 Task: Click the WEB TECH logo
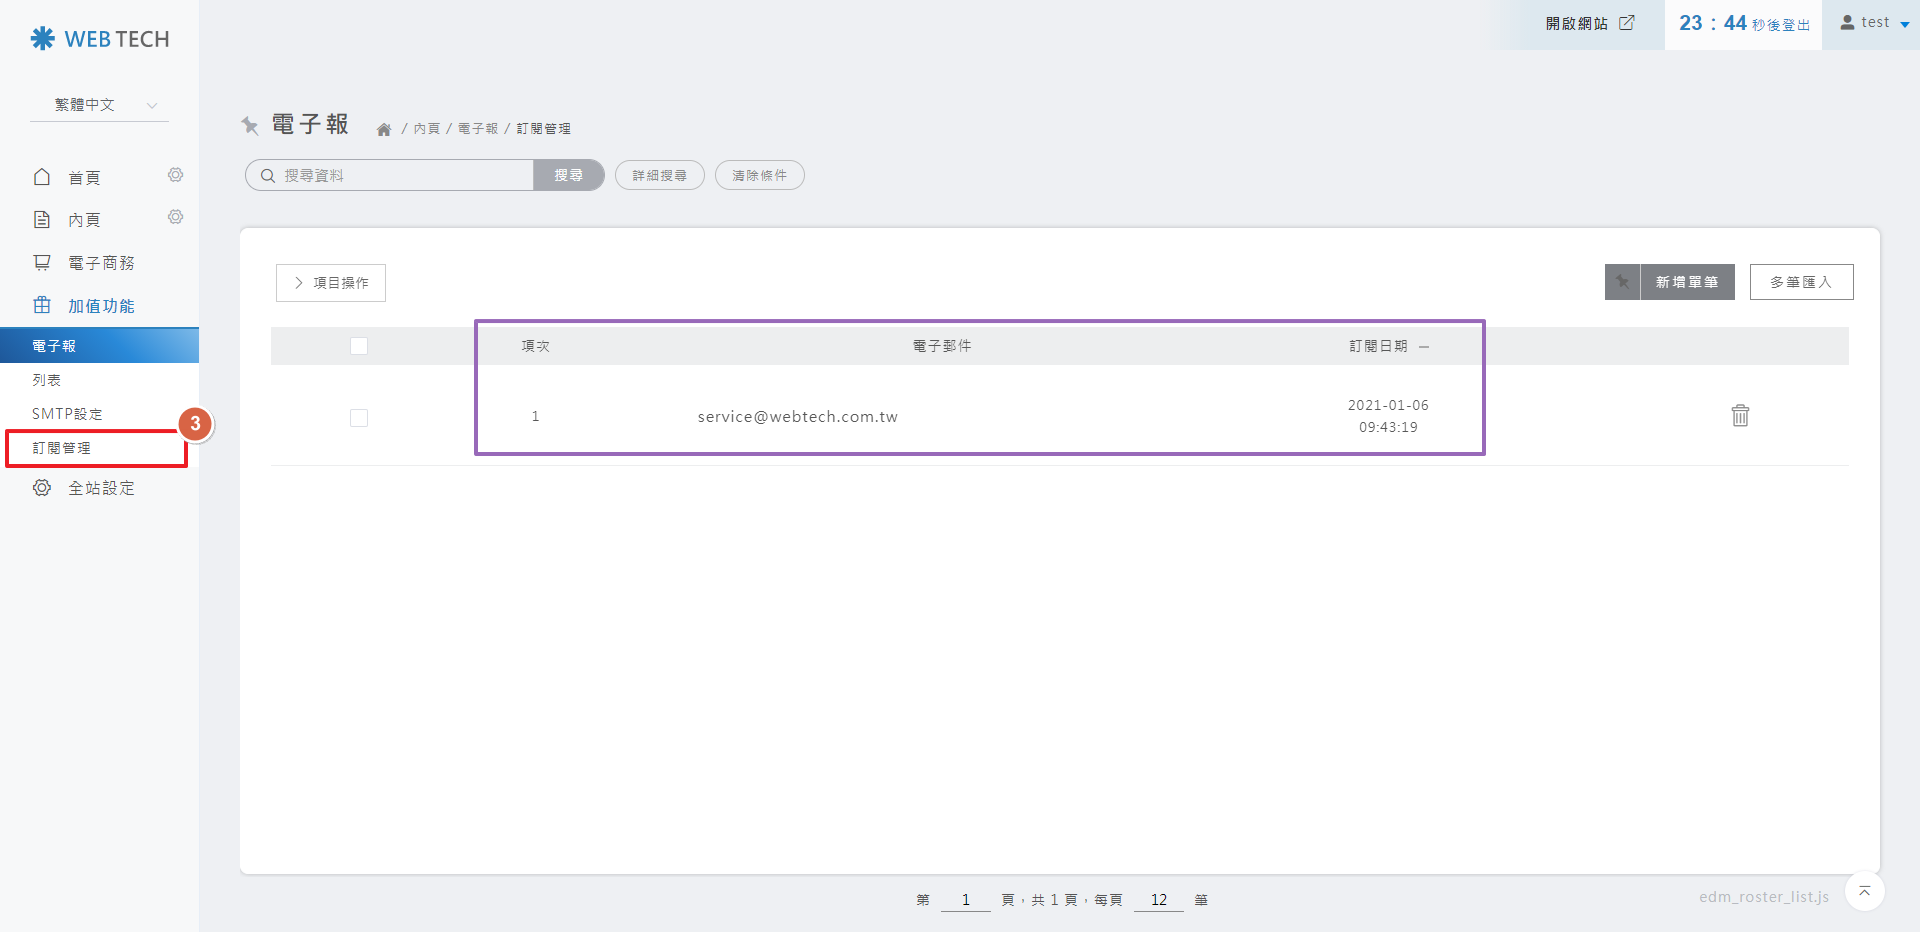click(100, 39)
